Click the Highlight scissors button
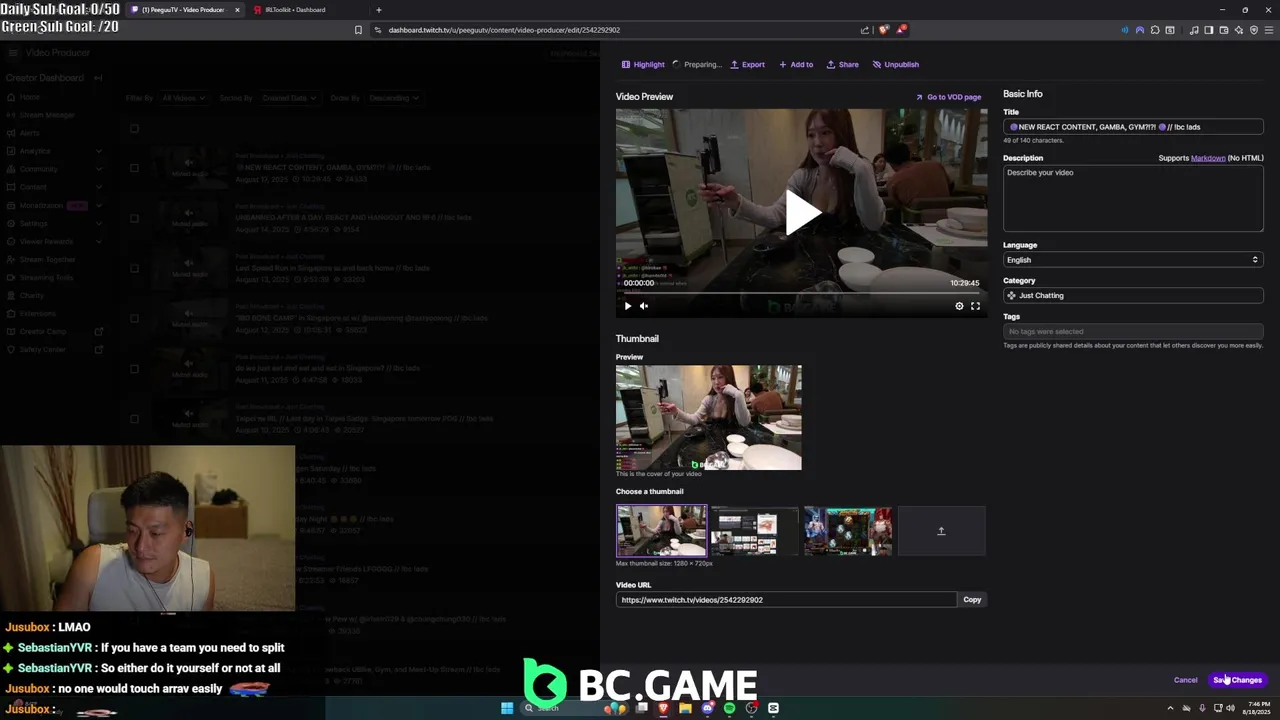This screenshot has height=720, width=1280. coord(643,64)
